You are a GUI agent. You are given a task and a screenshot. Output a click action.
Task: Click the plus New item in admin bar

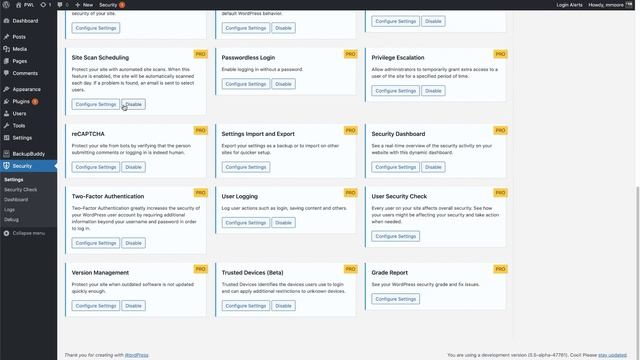(x=84, y=5)
